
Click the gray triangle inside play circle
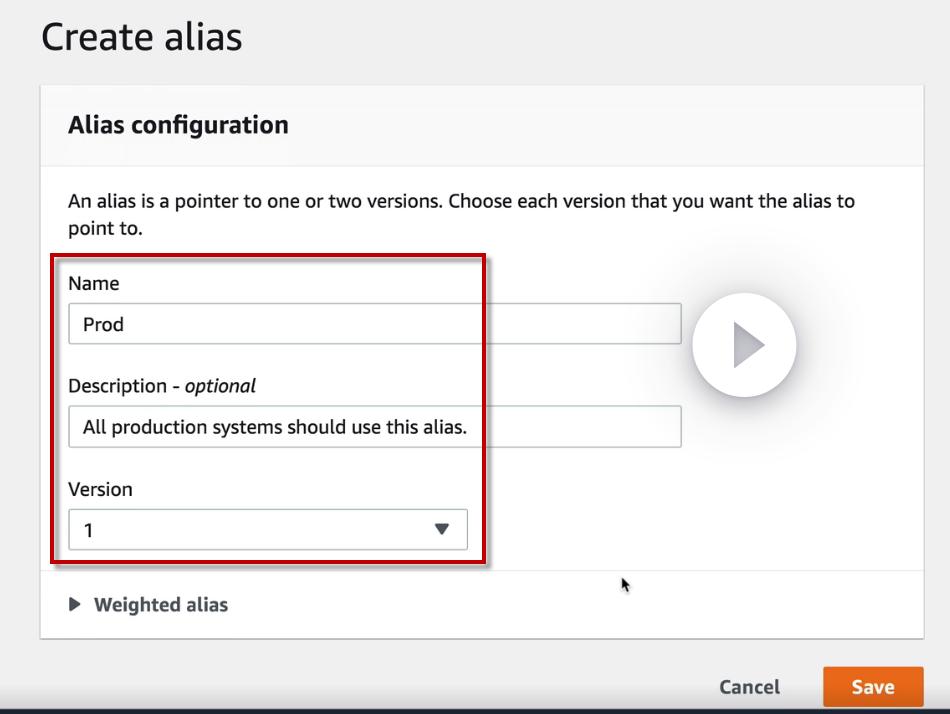coord(747,345)
